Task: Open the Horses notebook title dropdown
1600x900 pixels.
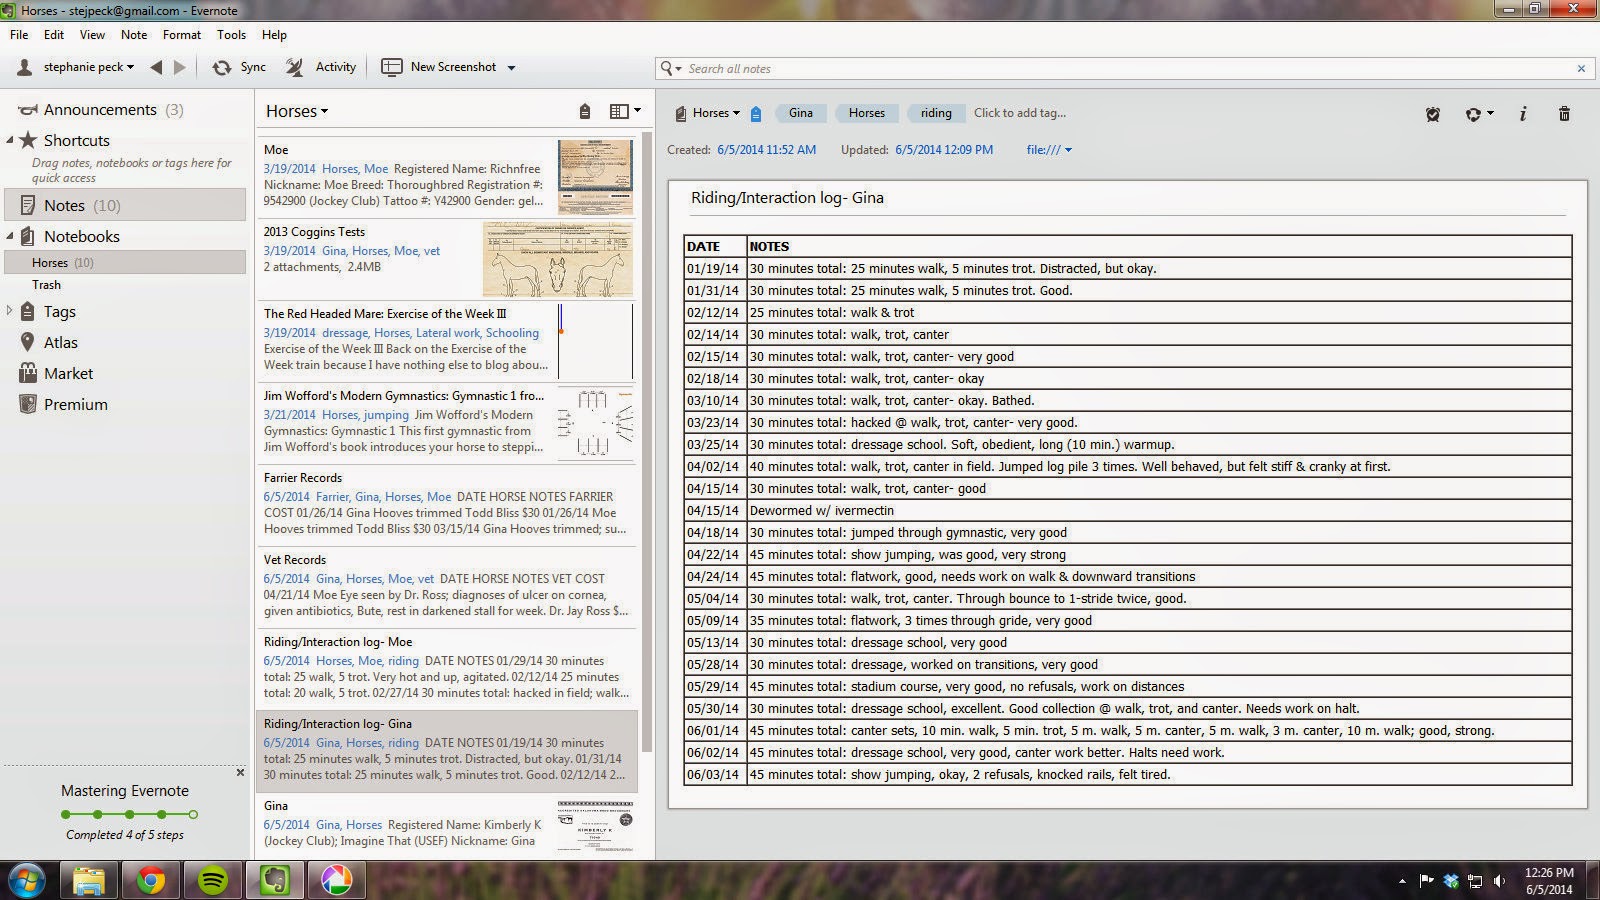Action: 297,111
